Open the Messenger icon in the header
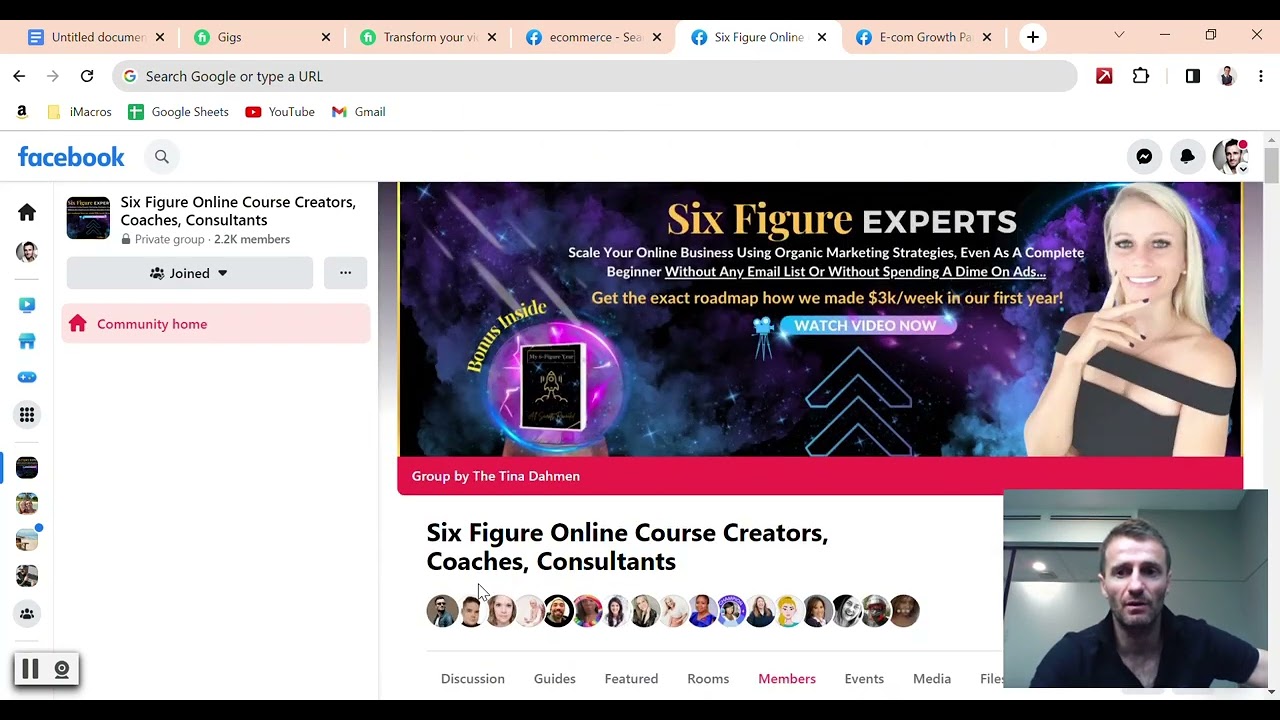1280x720 pixels. click(1144, 156)
